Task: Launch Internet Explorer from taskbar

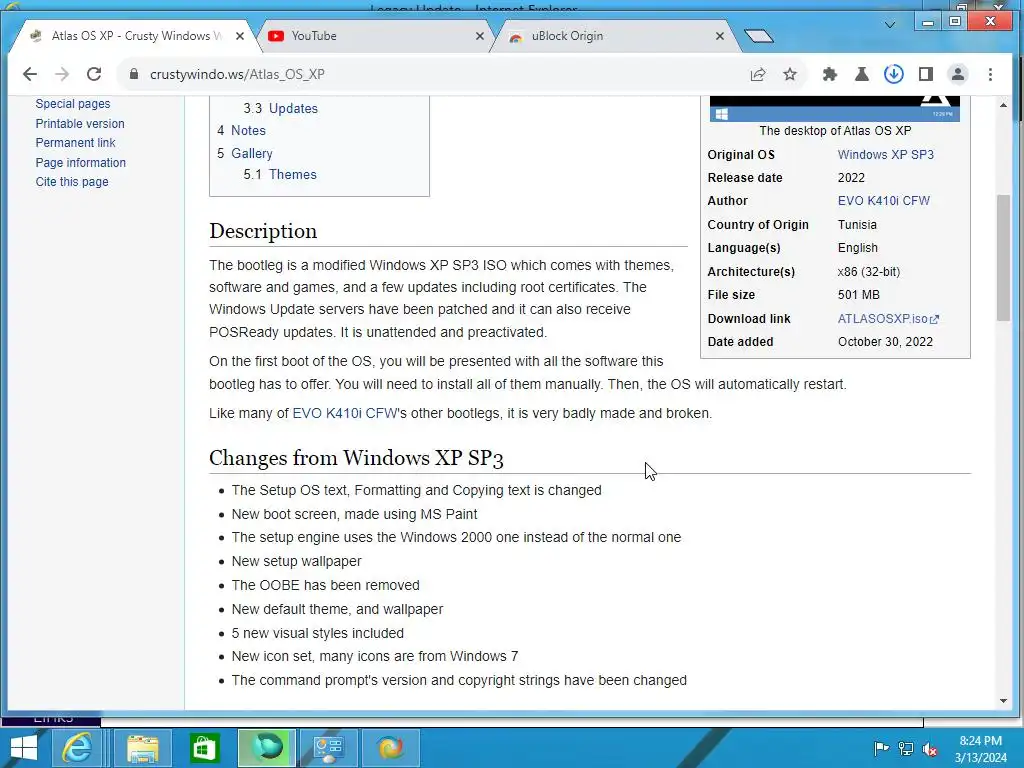Action: pyautogui.click(x=77, y=748)
